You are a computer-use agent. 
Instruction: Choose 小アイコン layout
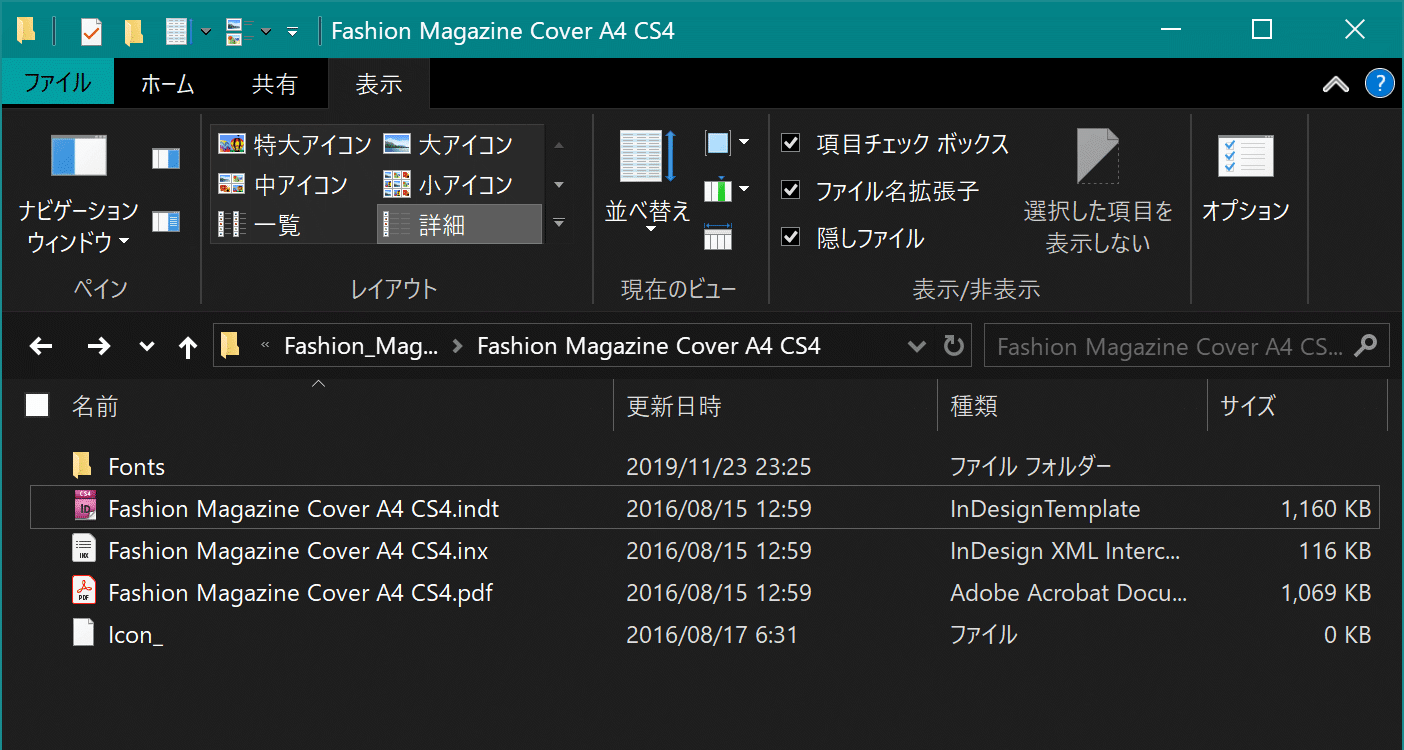[x=460, y=185]
